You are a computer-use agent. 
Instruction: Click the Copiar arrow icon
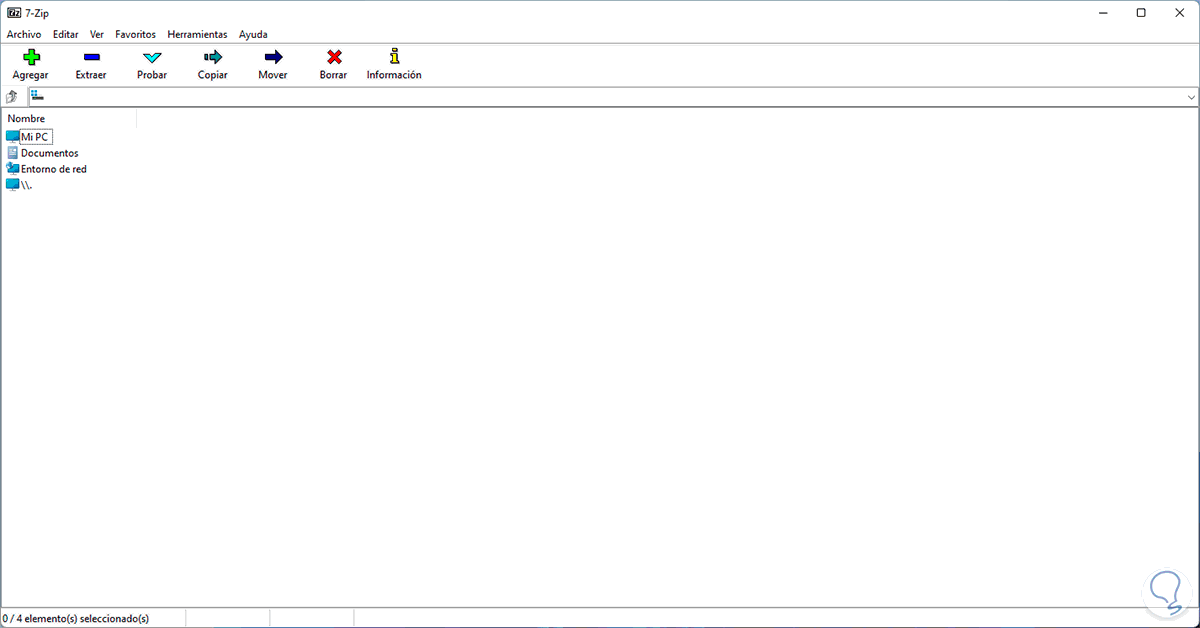213,58
